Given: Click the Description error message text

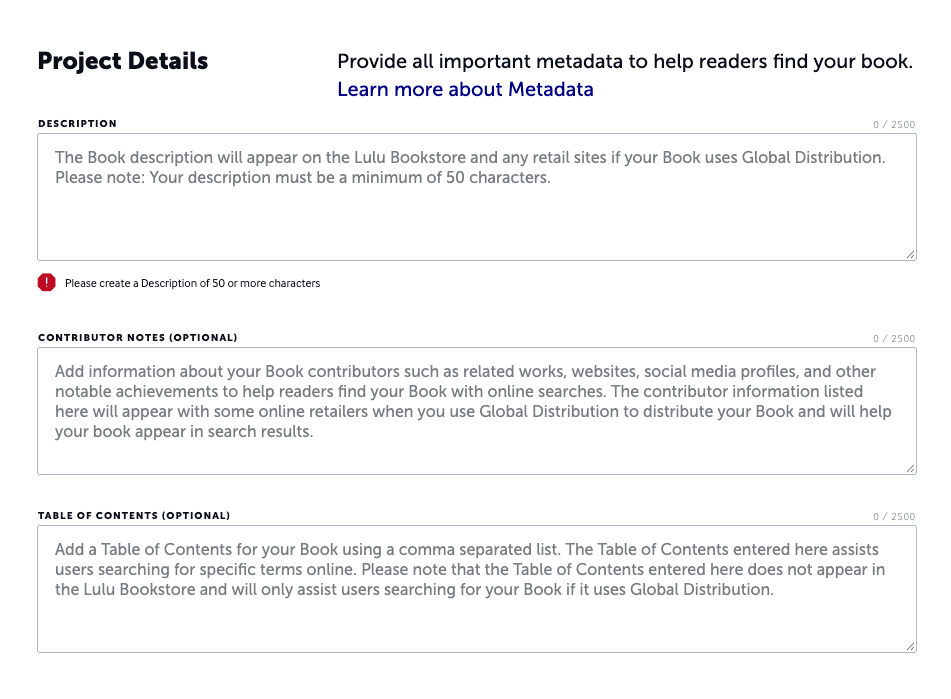Looking at the screenshot, I should tap(193, 283).
